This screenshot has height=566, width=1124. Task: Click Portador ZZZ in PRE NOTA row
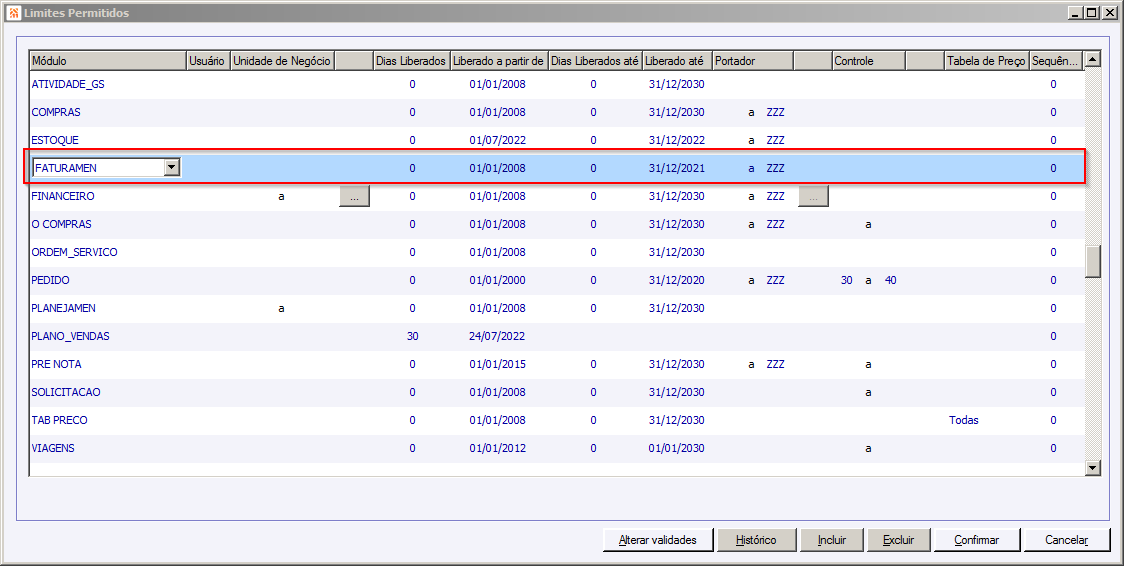point(776,364)
